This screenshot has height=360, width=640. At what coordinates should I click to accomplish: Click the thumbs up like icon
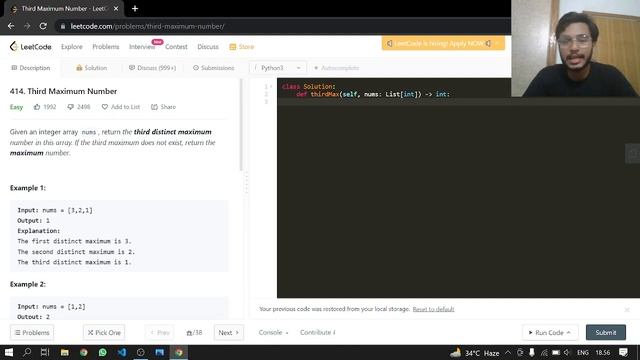point(37,107)
